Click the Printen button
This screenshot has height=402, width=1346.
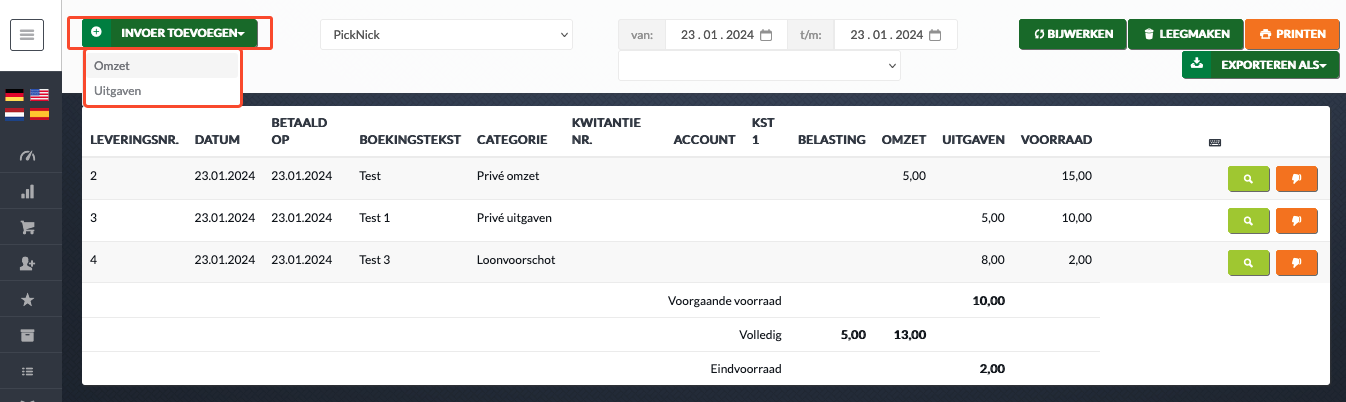[x=1292, y=34]
